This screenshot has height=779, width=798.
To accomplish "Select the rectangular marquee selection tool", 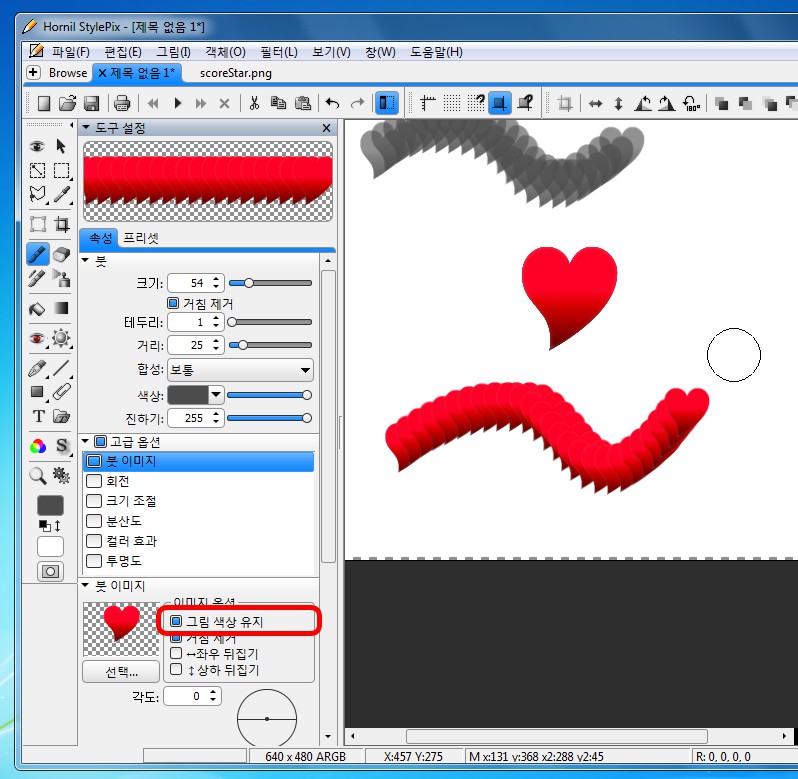I will (62, 170).
